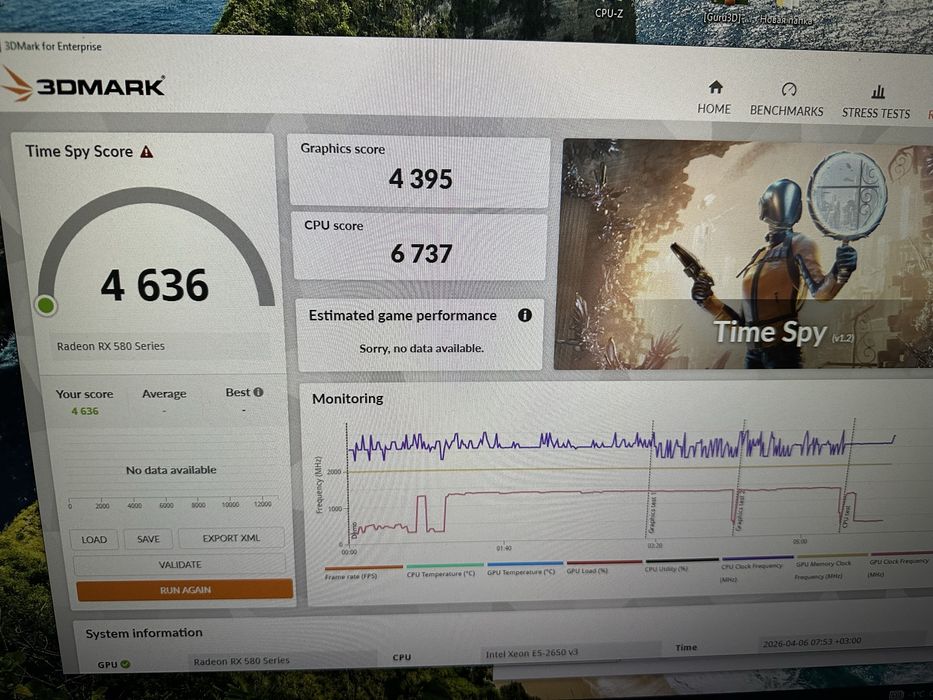Click the [Guru3D] desktop shortcut label
Viewport: 933px width, 700px height.
tap(722, 17)
